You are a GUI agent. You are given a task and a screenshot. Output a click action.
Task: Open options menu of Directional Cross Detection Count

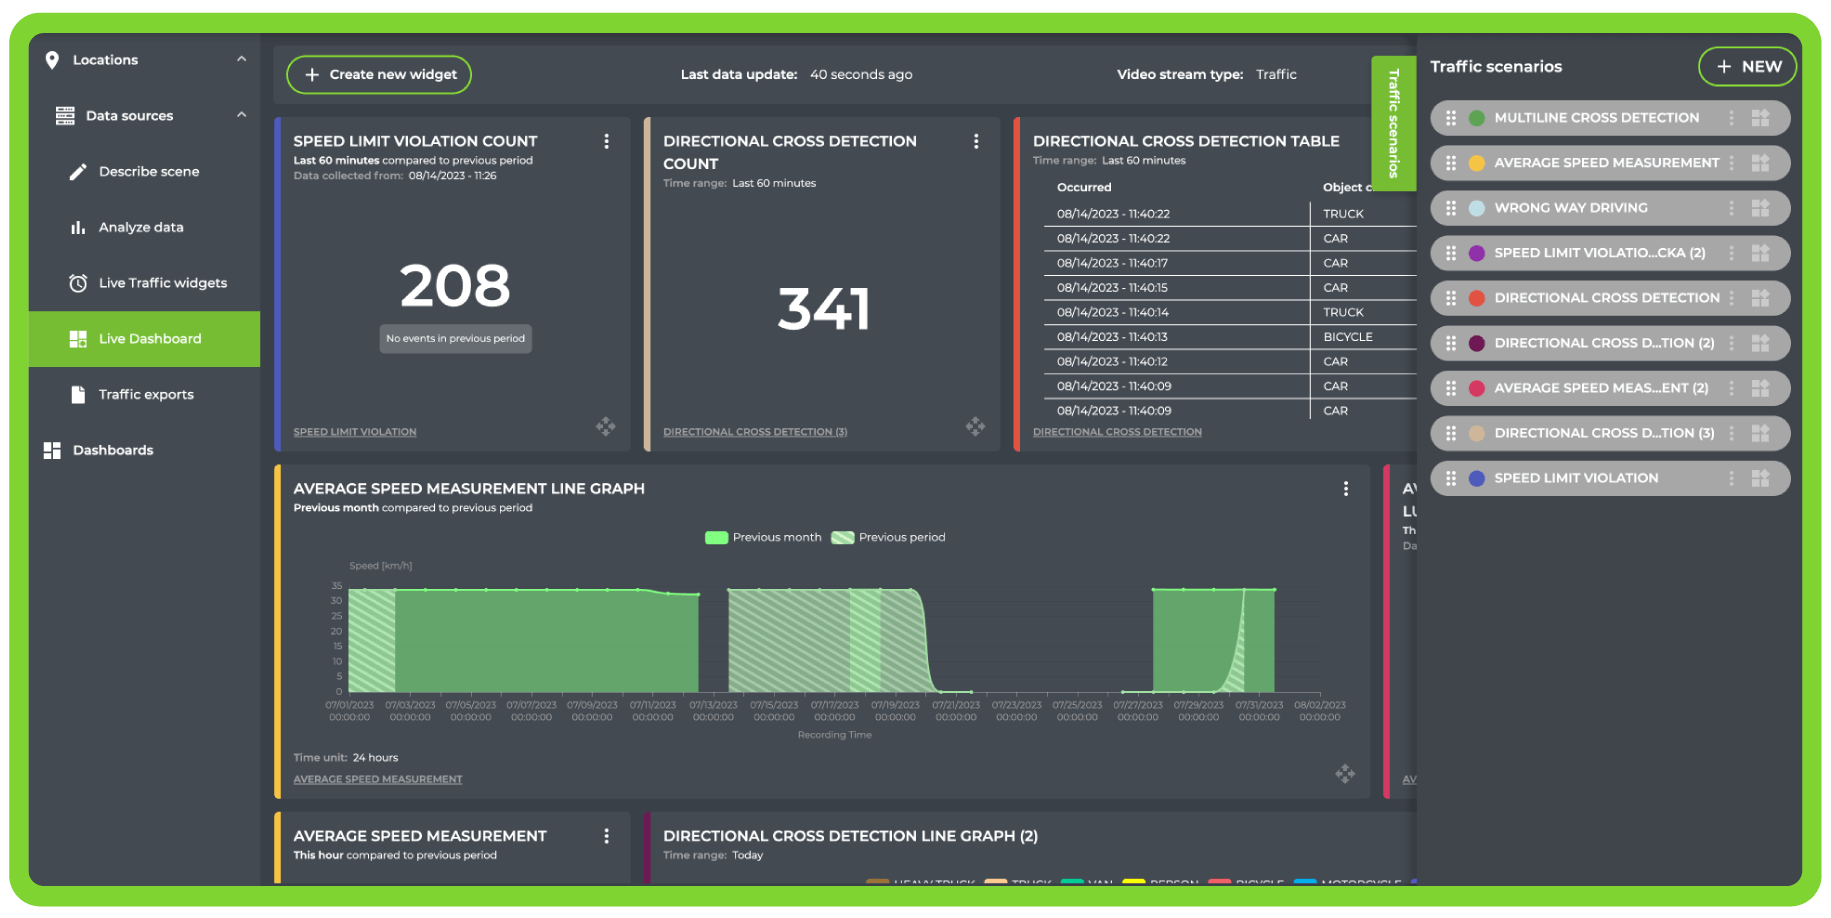(x=976, y=142)
